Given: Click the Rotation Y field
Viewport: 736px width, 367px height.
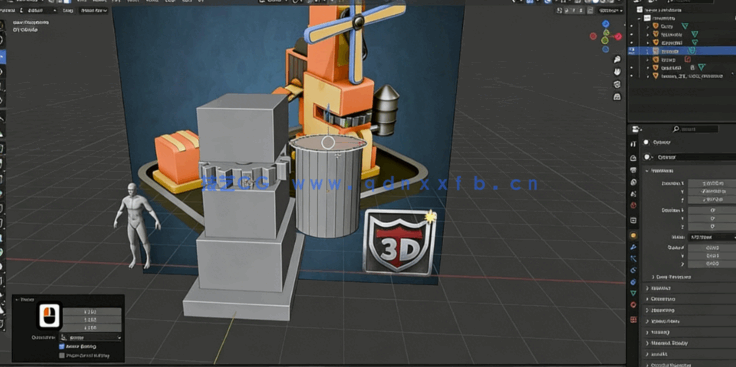Looking at the screenshot, I should tap(712, 219).
